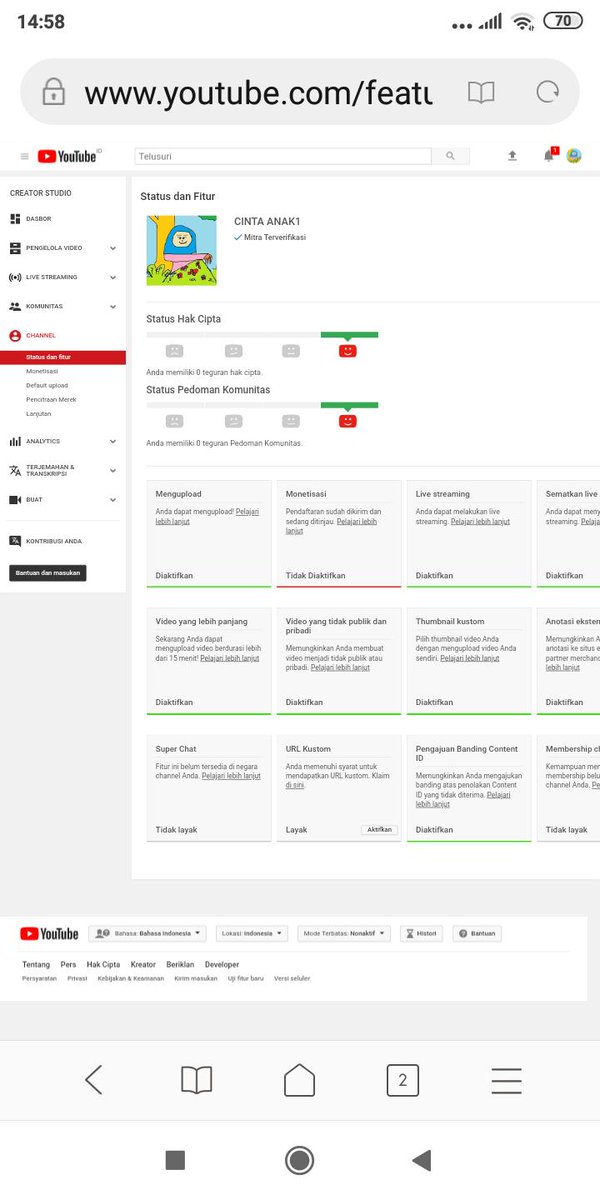Reload the page with refresh icon
The image size is (600, 1200).
point(547,93)
